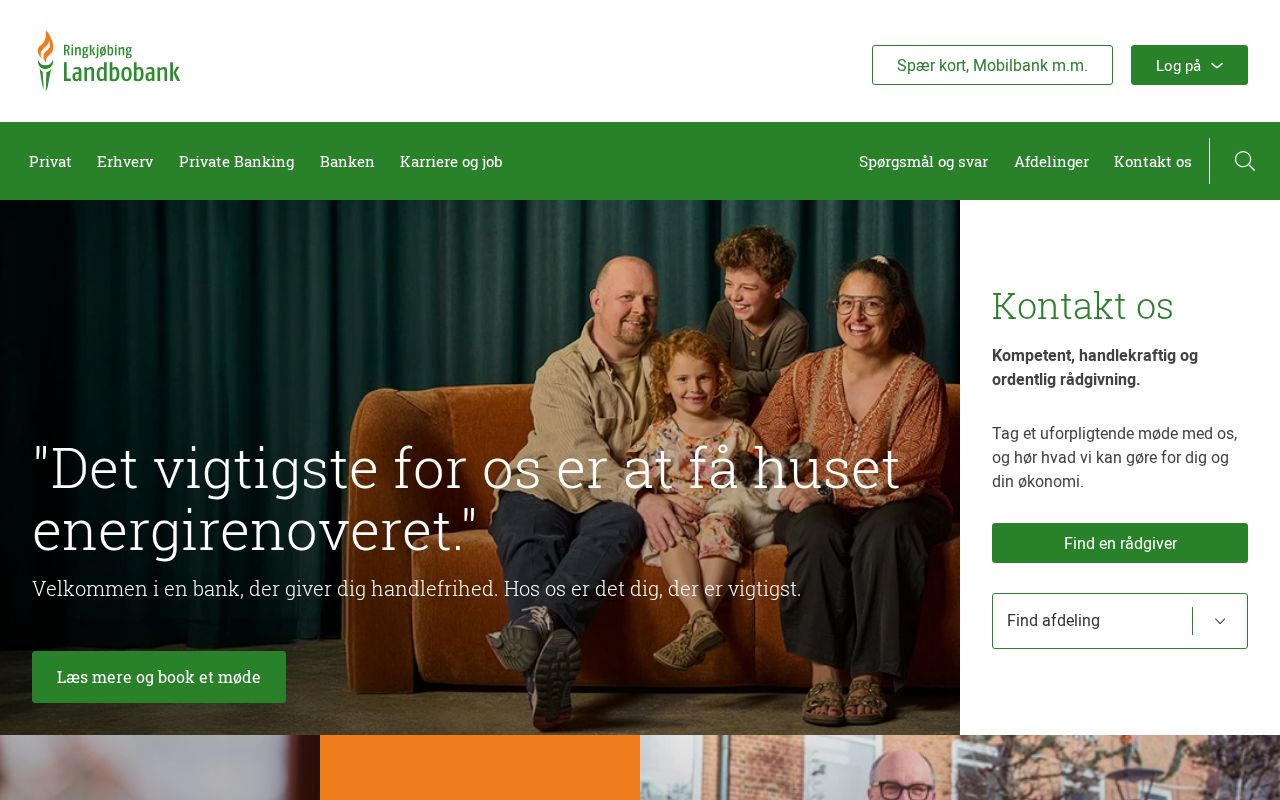1280x800 pixels.
Task: Click the Ringkjøbing Landbobank logo
Action: click(109, 61)
